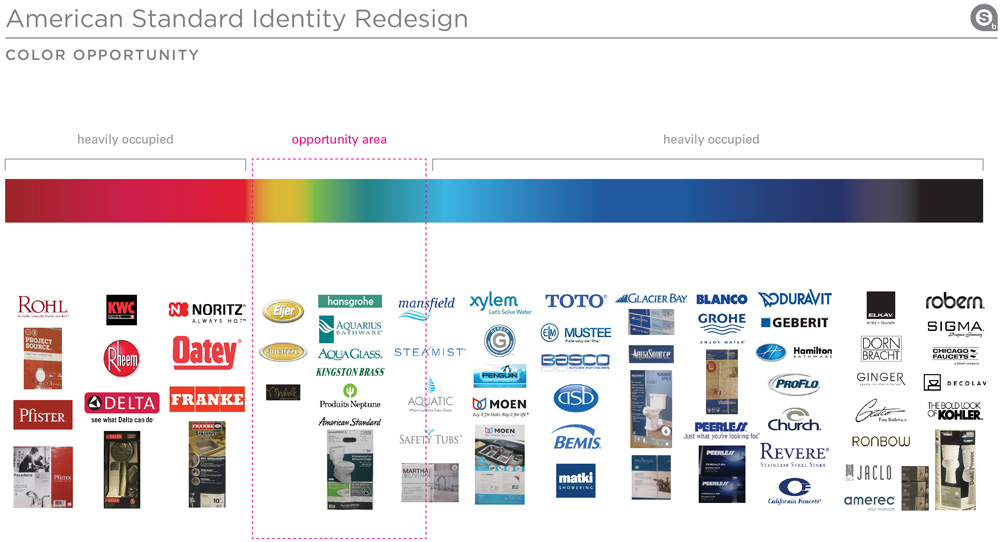Select the Ronbow logo
The image size is (1000, 542).
point(881,441)
